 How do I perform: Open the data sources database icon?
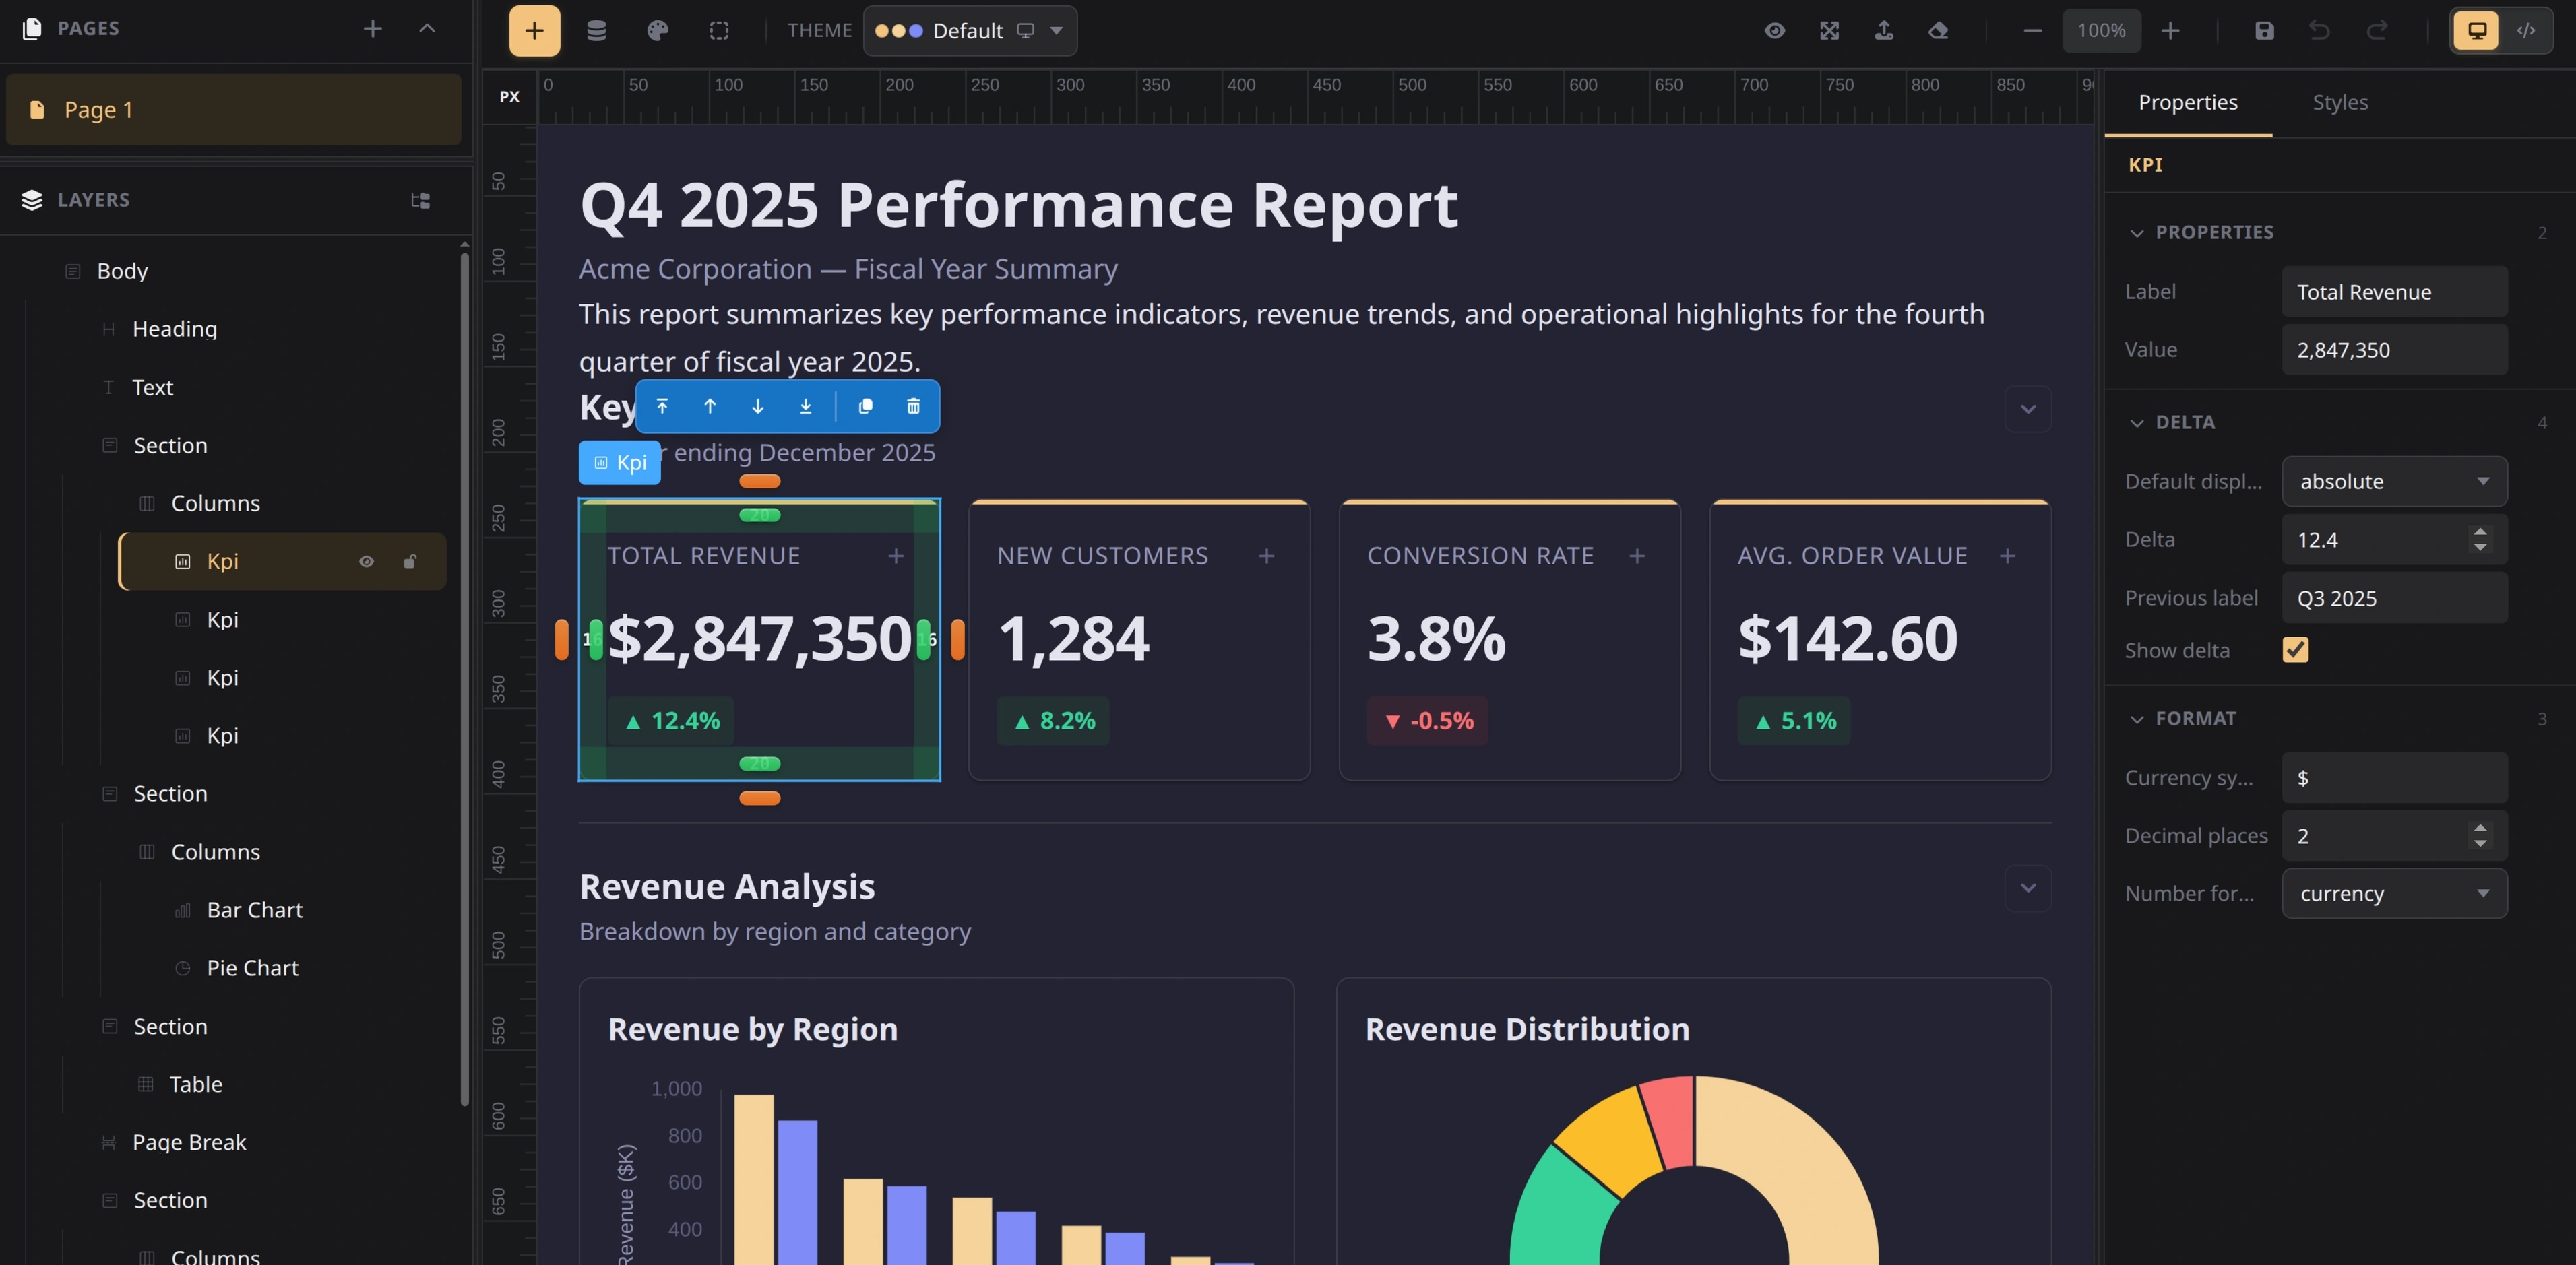click(596, 30)
